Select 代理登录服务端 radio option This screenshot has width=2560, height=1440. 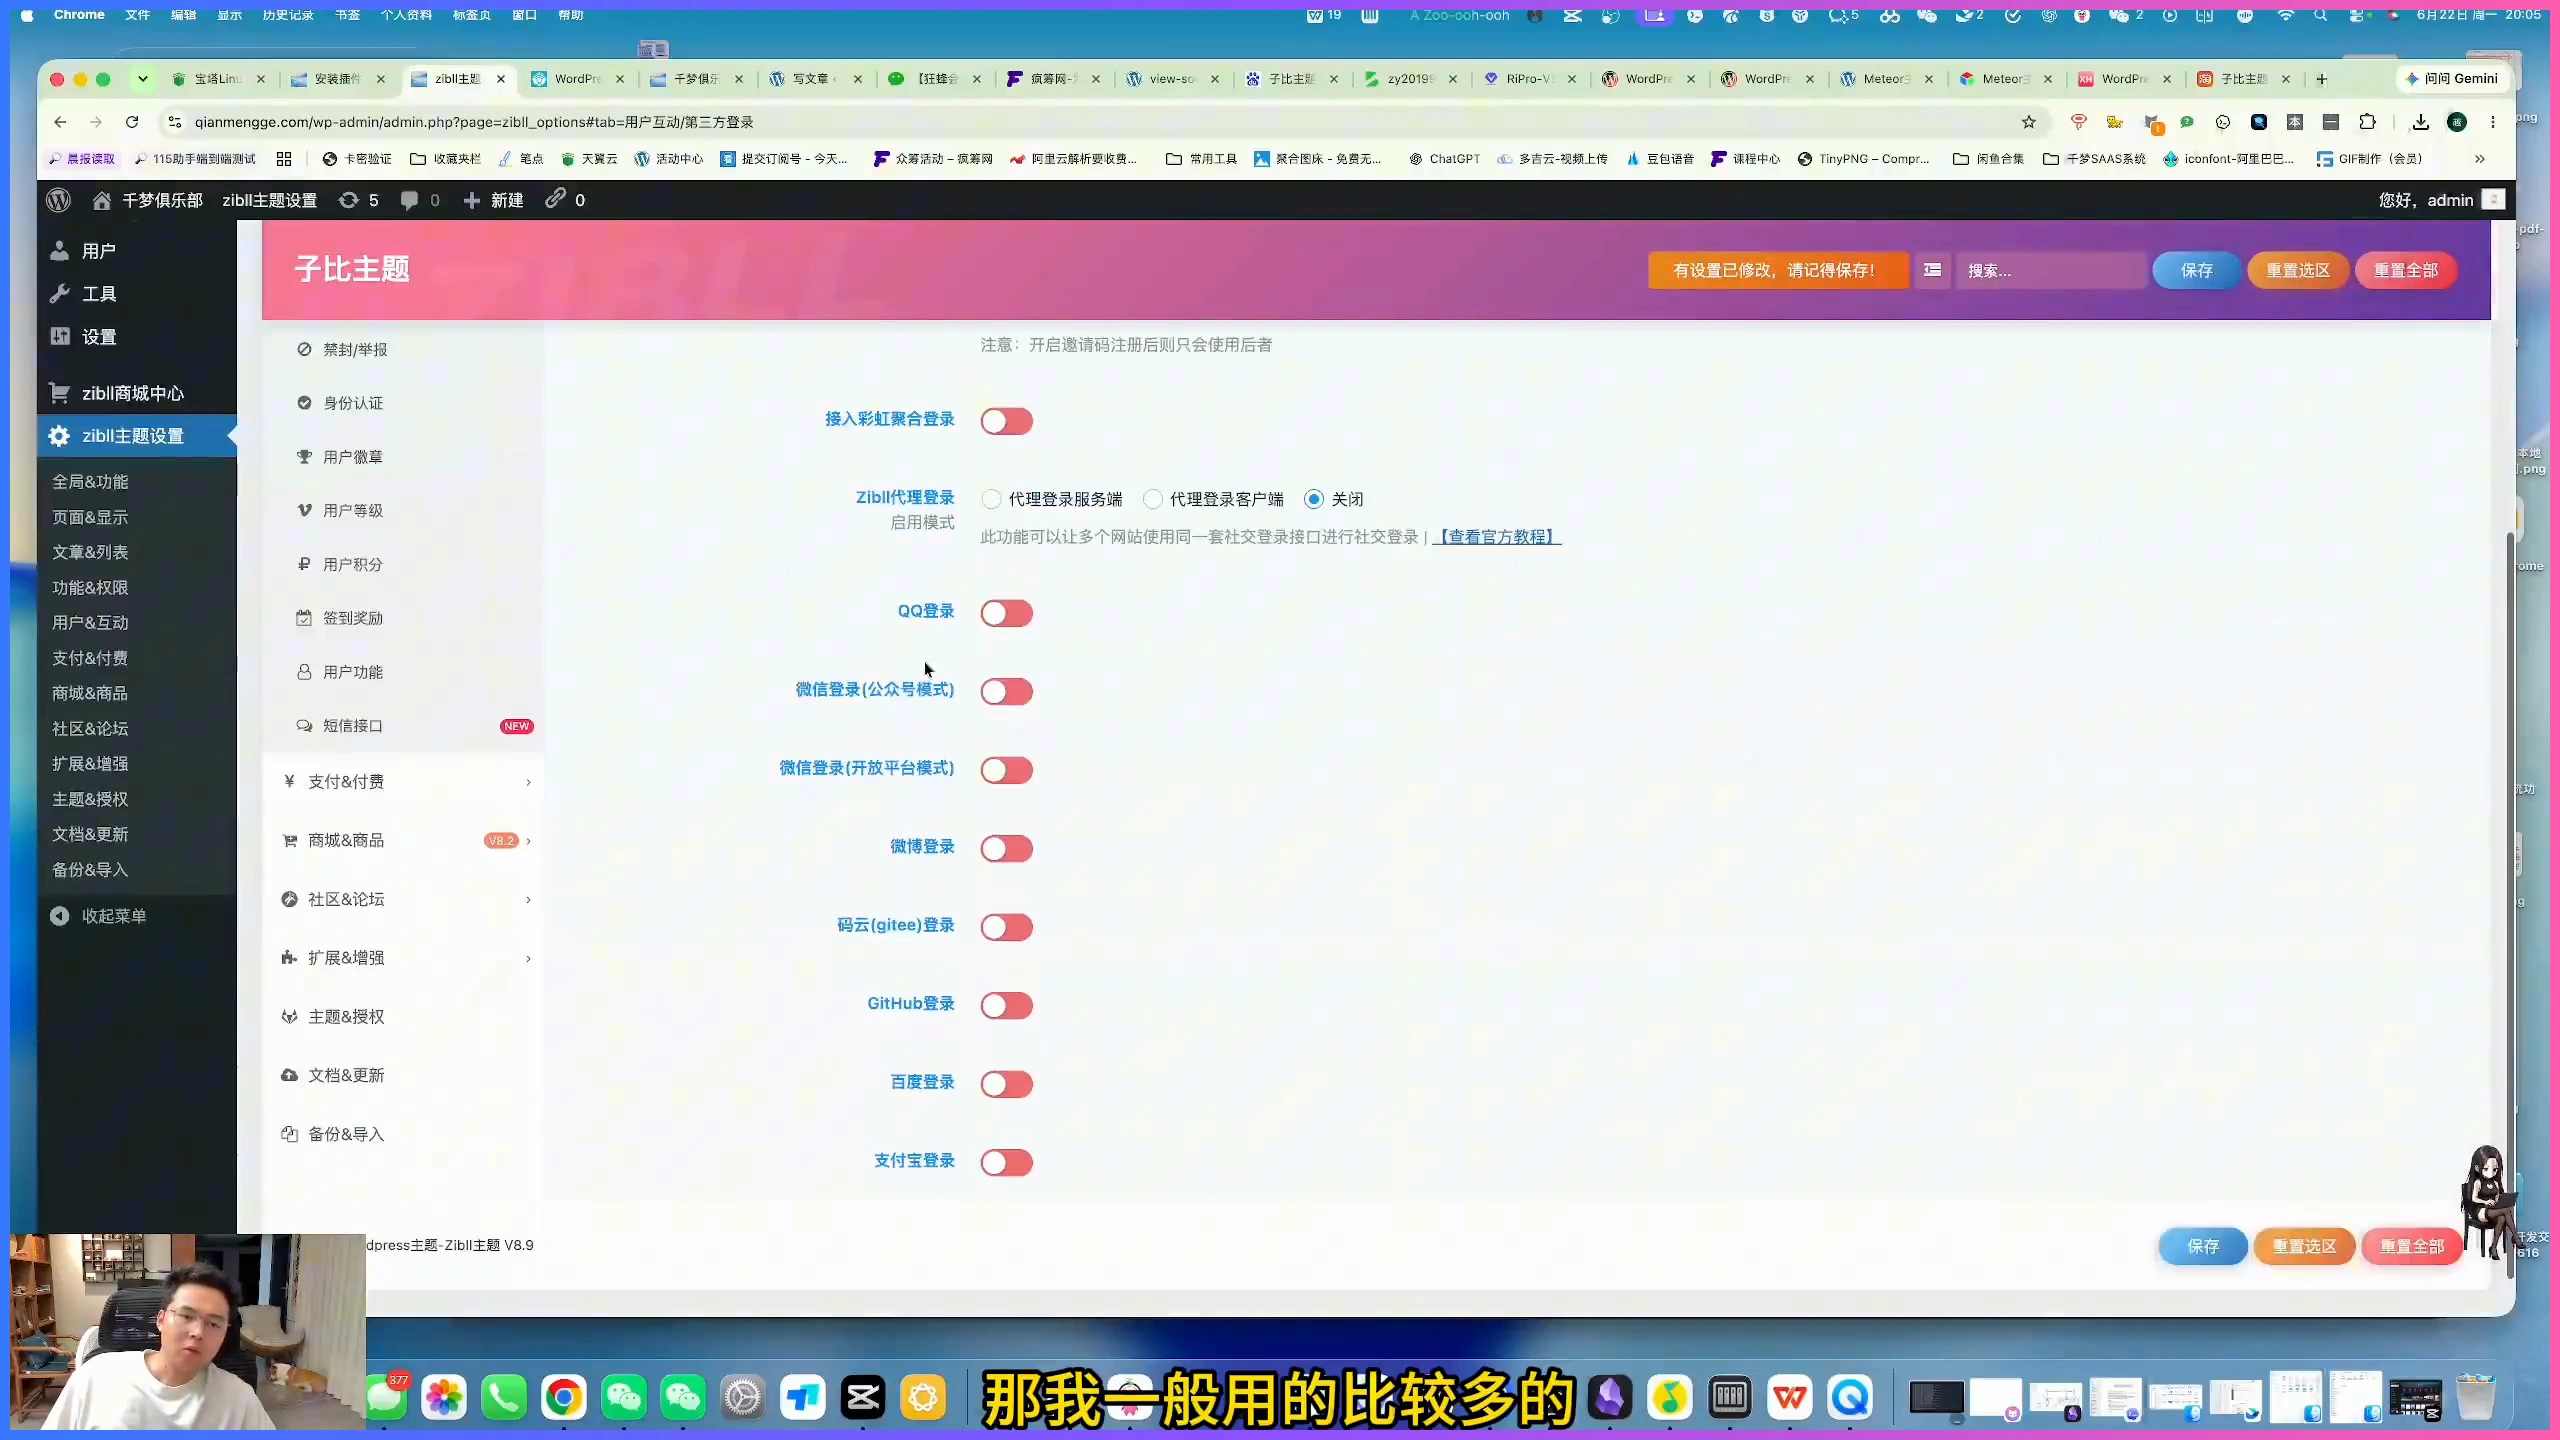point(991,499)
